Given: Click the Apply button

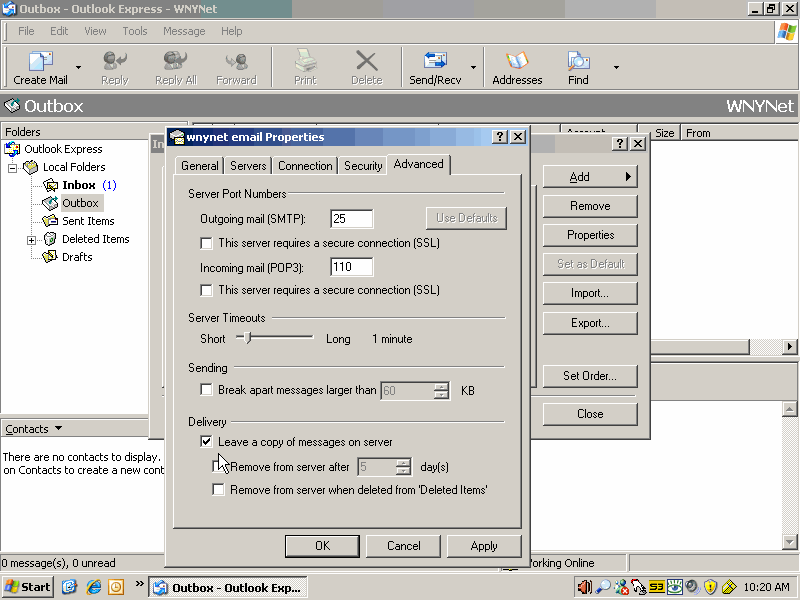Looking at the screenshot, I should point(484,546).
